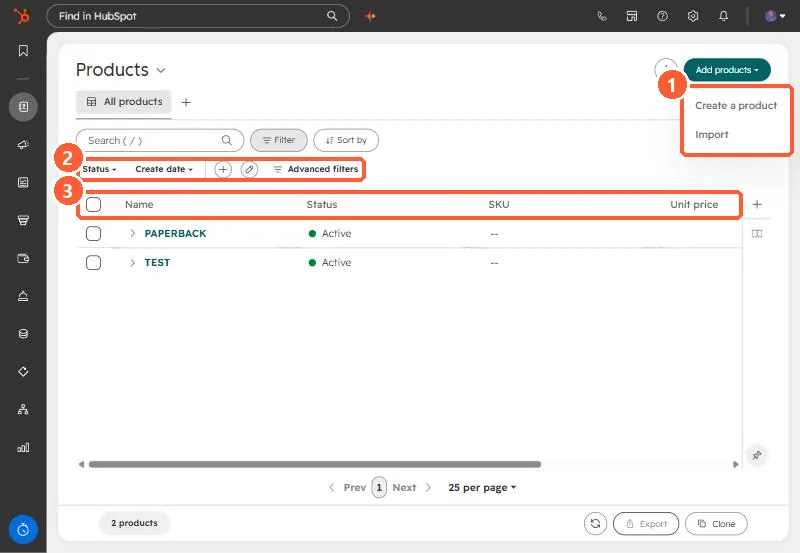Image resolution: width=800 pixels, height=553 pixels.
Task: Expand the PAPERBACK row chevron
Action: tap(132, 233)
